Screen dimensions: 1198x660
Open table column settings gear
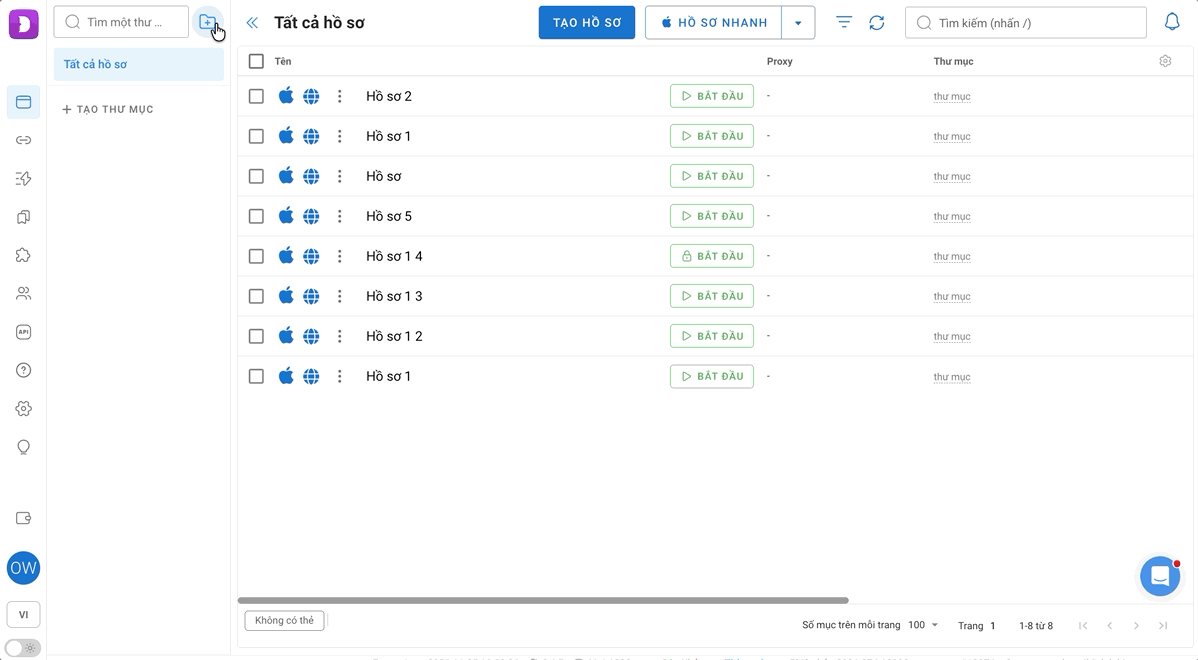[x=1165, y=61]
